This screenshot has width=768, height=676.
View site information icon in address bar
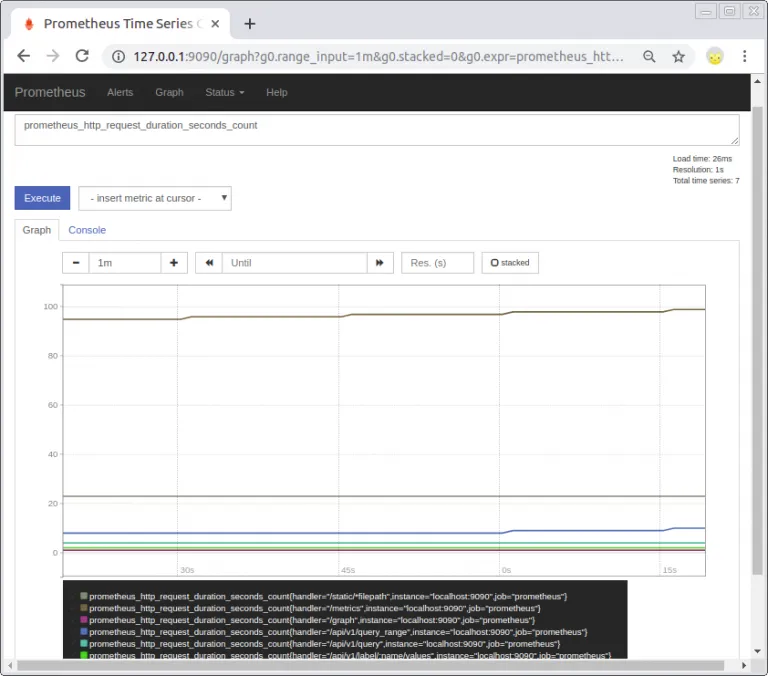118,56
